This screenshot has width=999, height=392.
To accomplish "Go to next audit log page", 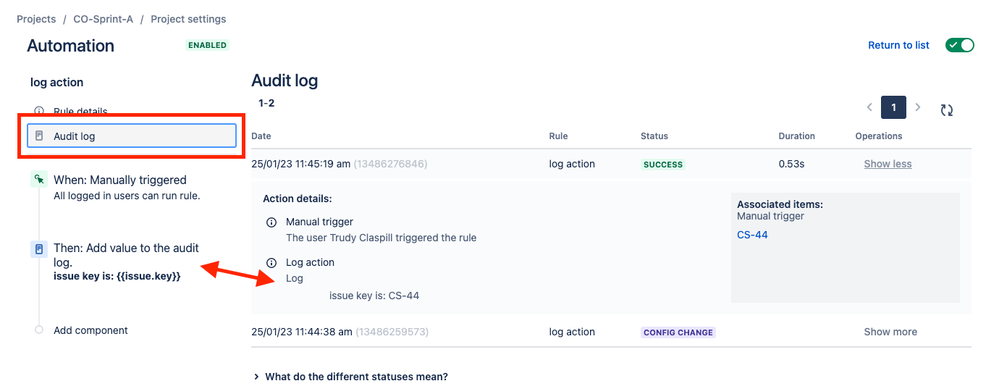I will [x=917, y=107].
